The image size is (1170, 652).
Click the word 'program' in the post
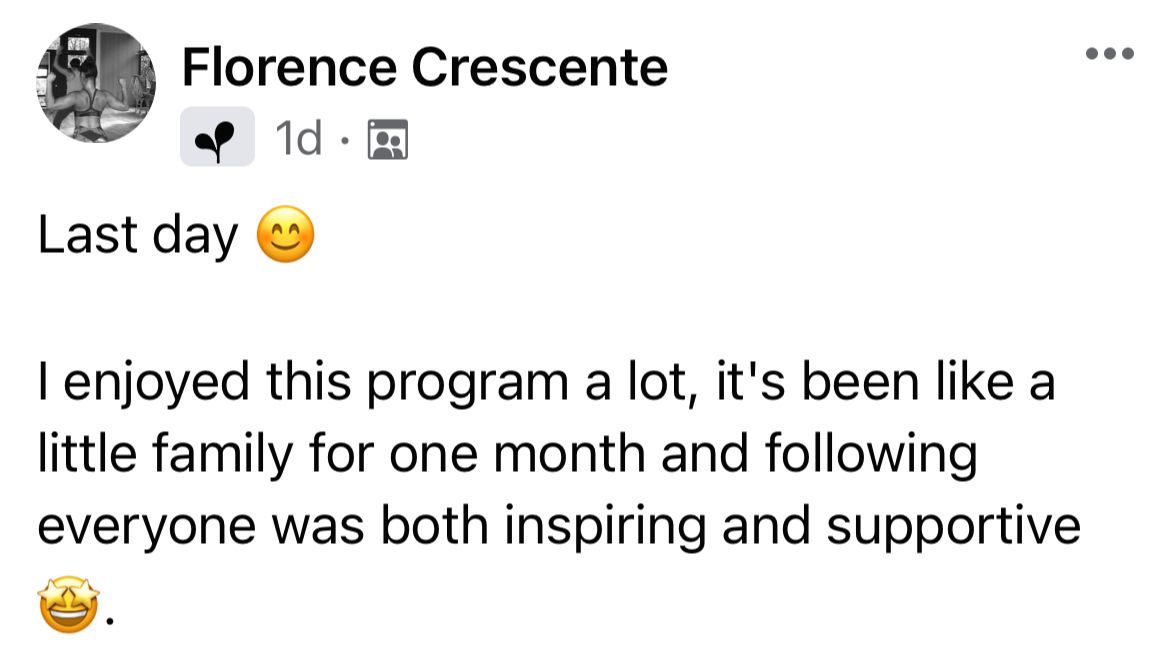[467, 382]
